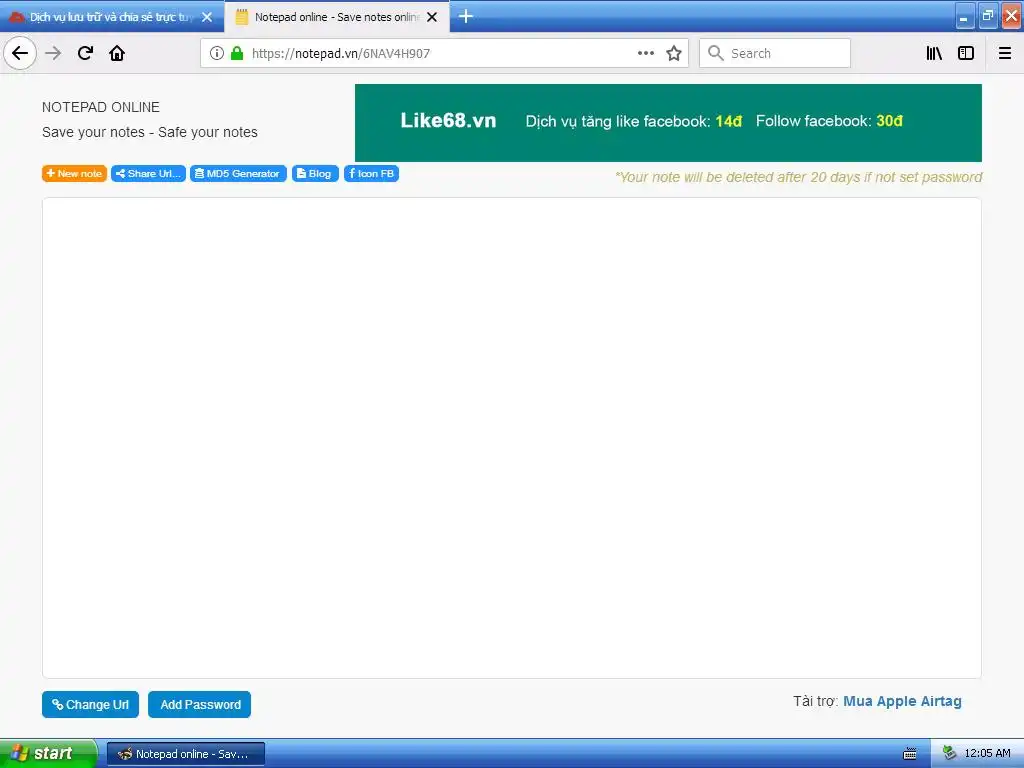Click inside the empty note text area

point(511,438)
